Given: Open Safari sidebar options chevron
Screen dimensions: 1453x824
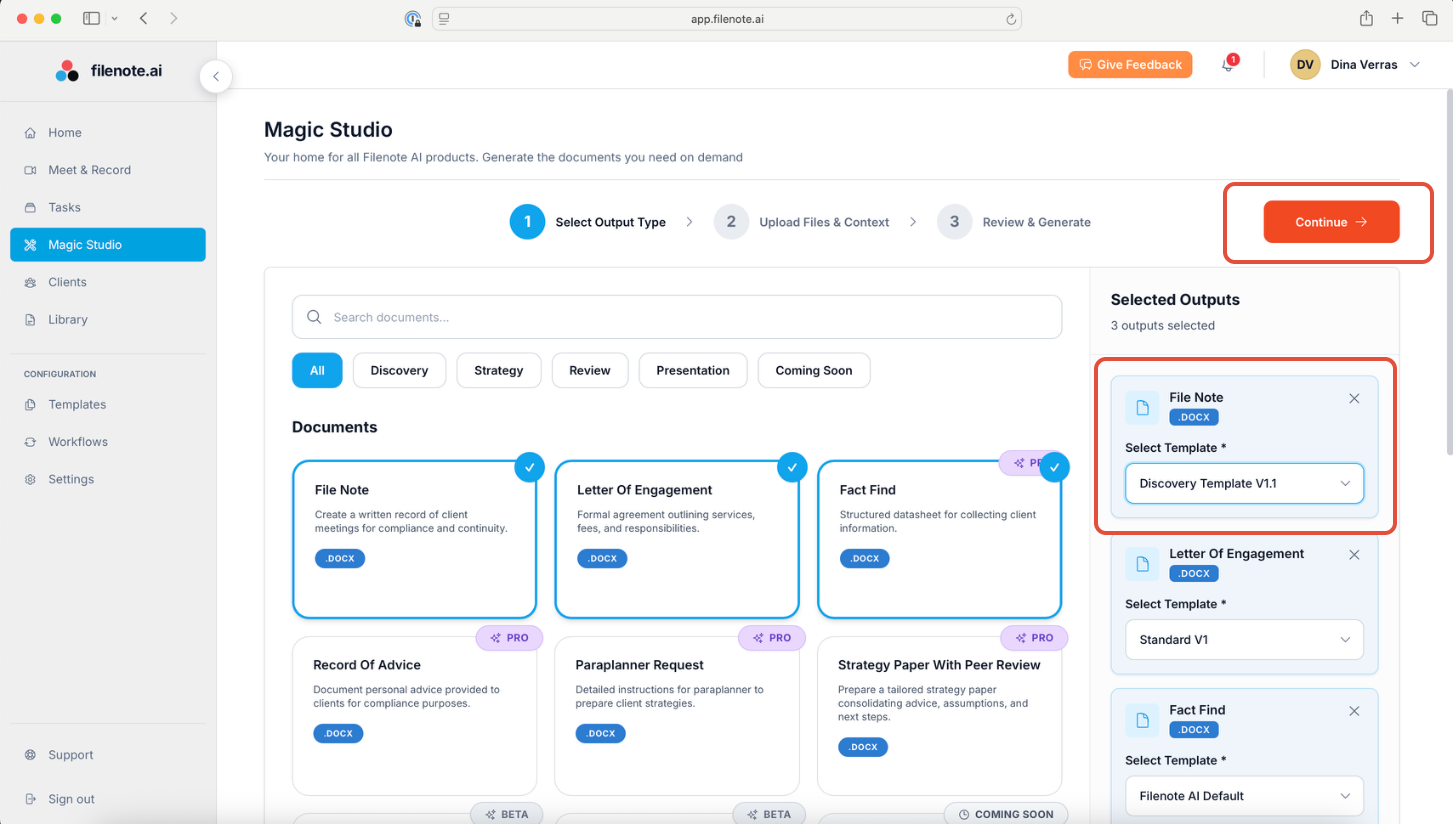Looking at the screenshot, I should (114, 18).
